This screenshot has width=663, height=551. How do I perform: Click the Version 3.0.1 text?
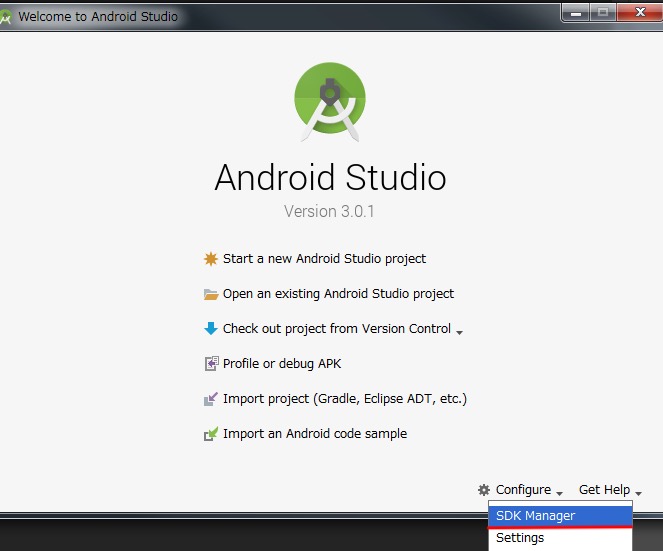pyautogui.click(x=329, y=211)
